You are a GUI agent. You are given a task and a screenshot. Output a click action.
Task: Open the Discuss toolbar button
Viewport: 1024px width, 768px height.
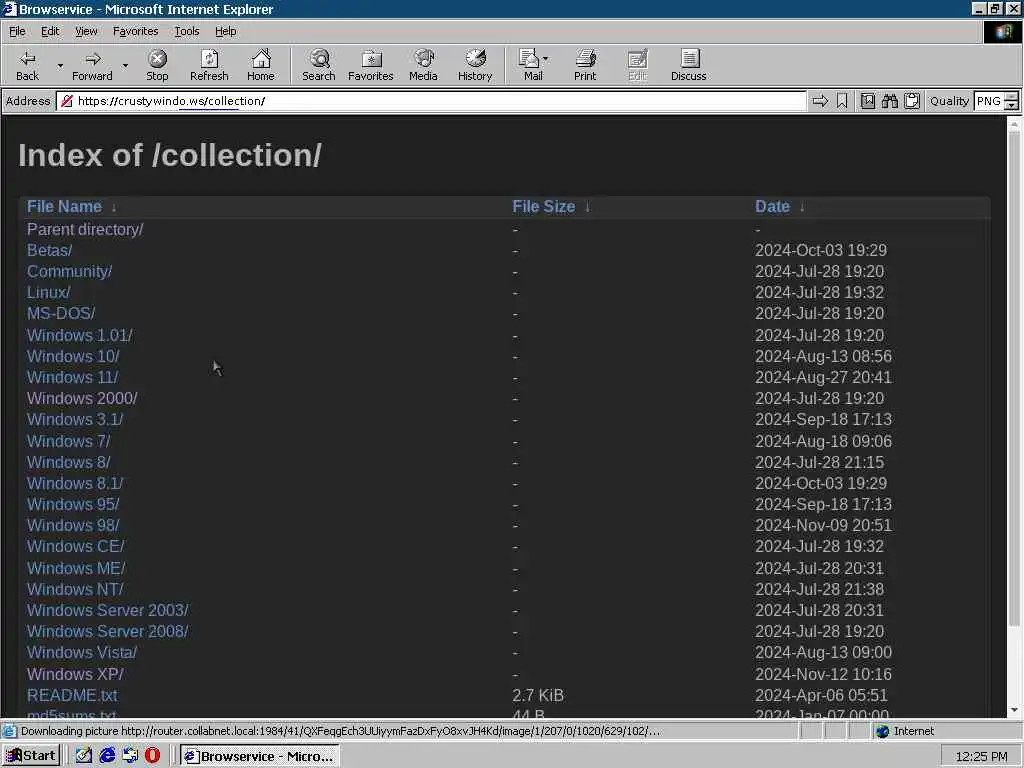pyautogui.click(x=688, y=65)
